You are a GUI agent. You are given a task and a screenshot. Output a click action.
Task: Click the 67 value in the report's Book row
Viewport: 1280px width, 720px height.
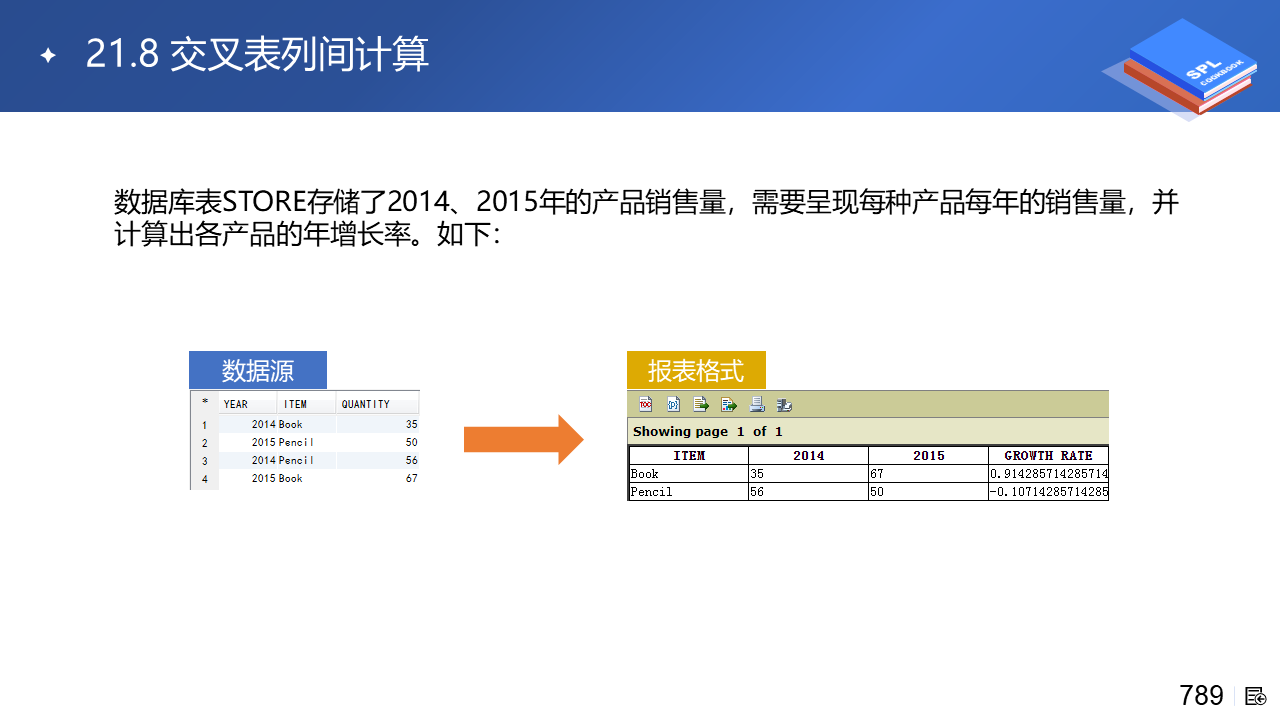[x=929, y=474]
